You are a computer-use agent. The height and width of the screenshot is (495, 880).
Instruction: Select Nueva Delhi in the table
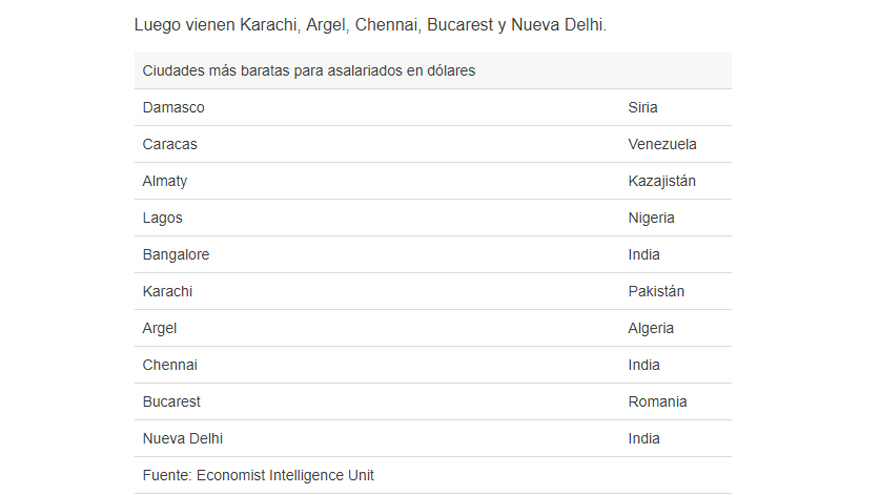(182, 438)
